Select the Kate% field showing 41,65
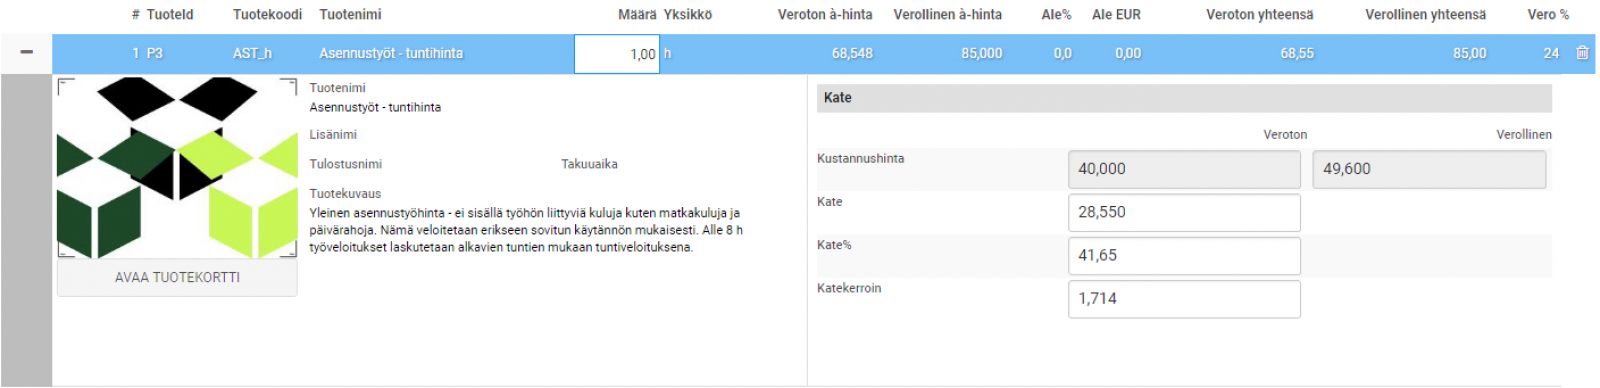 click(x=1184, y=255)
